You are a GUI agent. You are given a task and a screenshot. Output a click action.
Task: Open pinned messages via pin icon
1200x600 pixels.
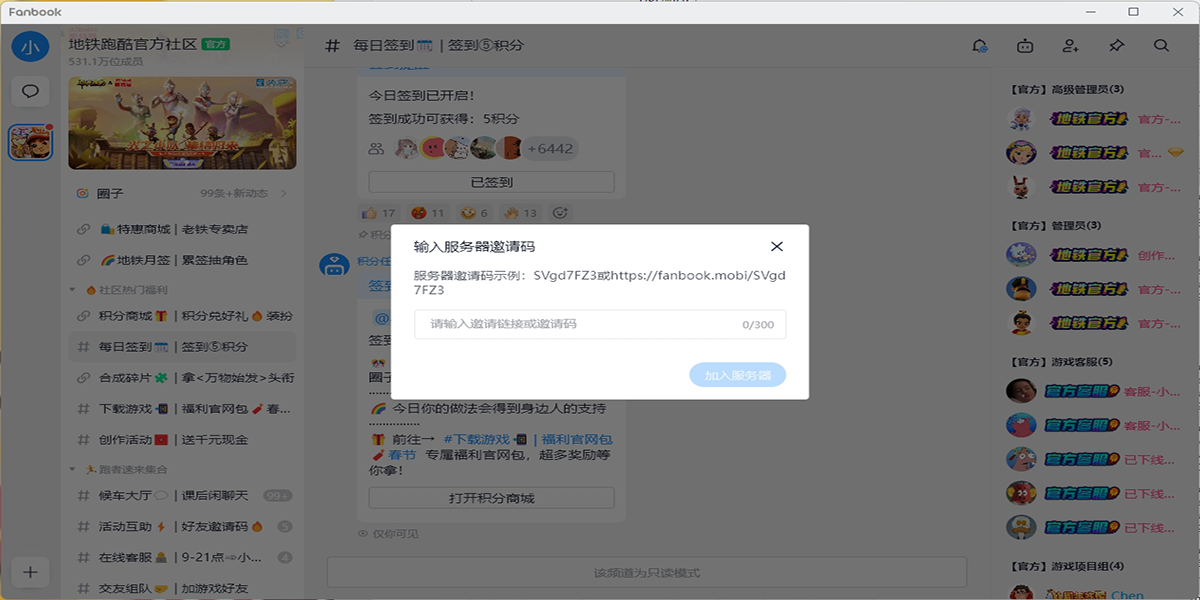click(1116, 45)
